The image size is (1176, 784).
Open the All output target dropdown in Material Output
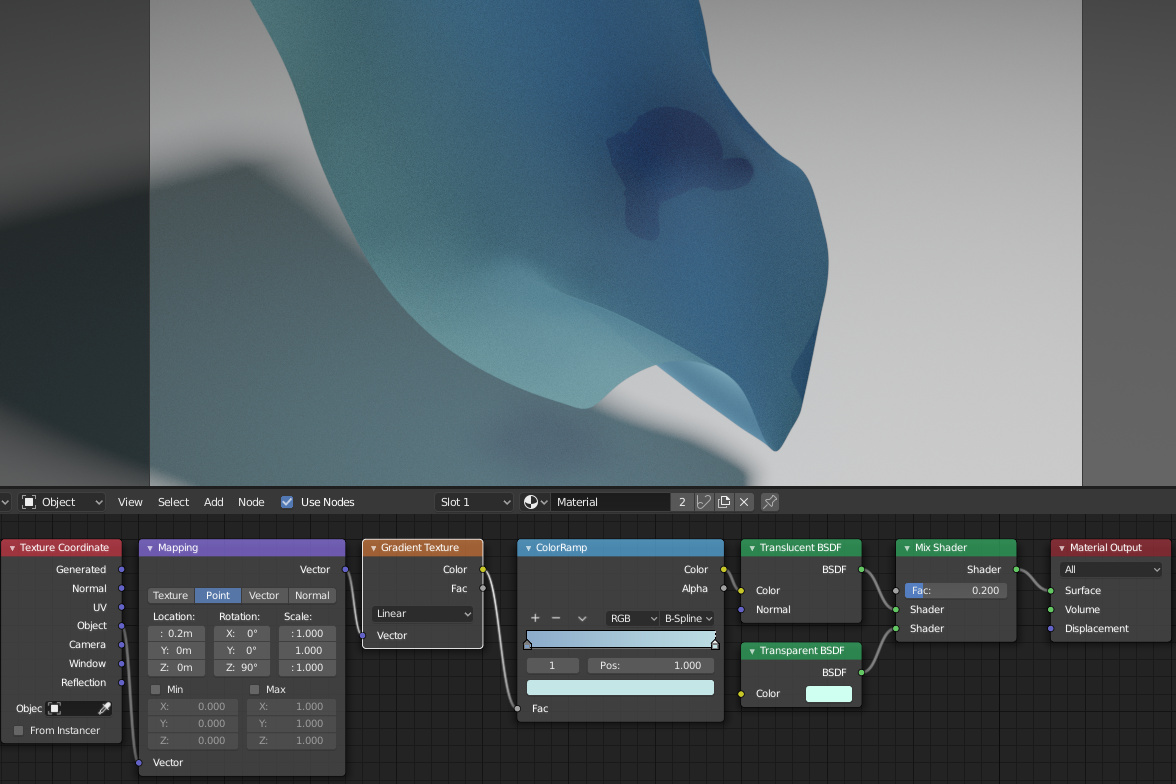[1110, 567]
